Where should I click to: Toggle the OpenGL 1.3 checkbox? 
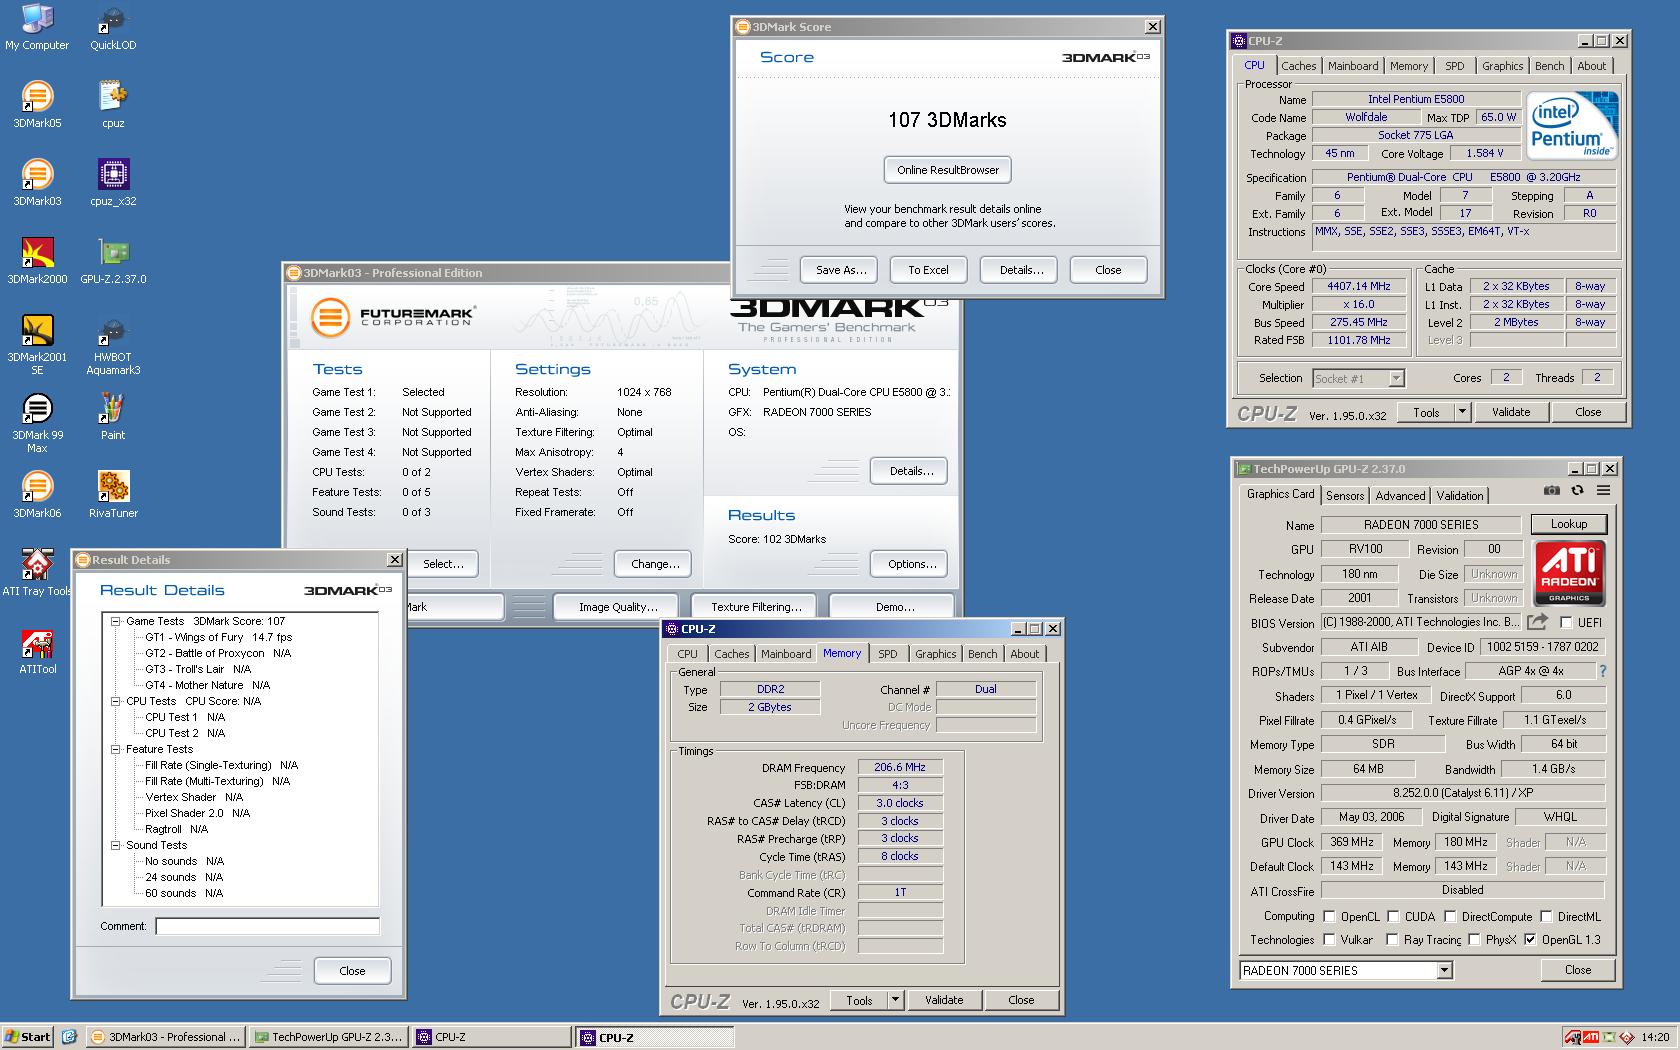pos(1530,939)
